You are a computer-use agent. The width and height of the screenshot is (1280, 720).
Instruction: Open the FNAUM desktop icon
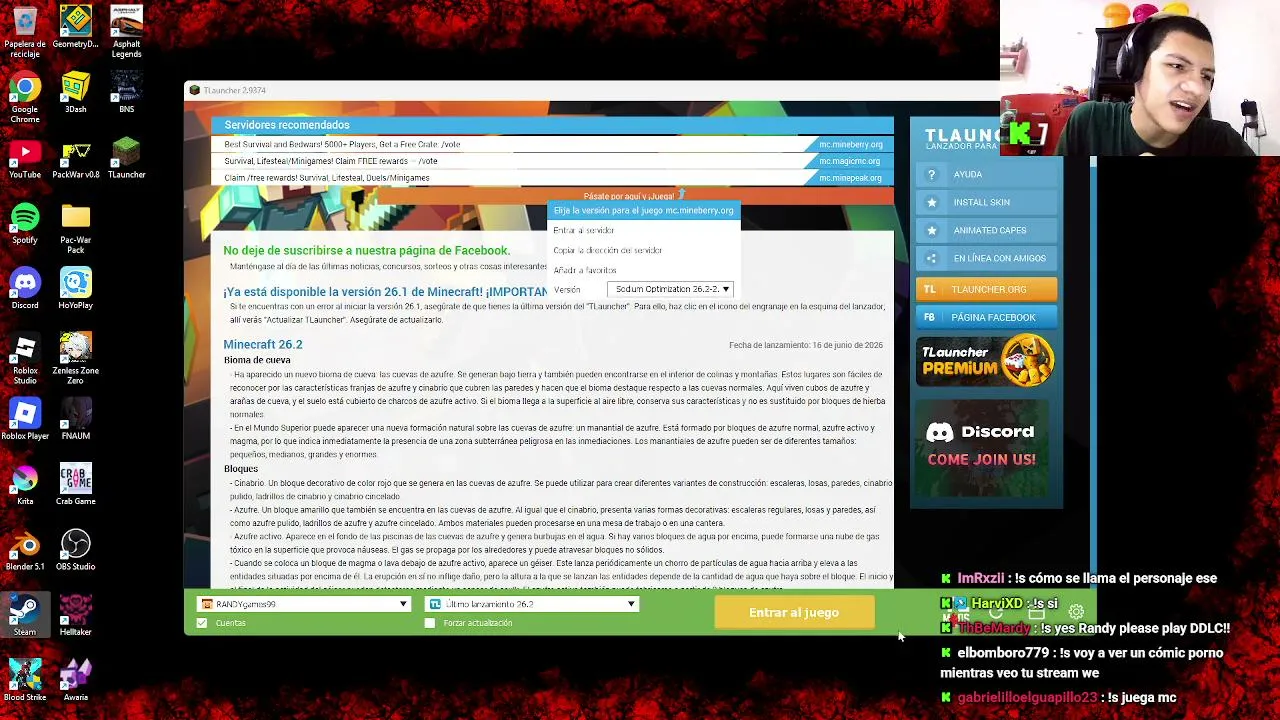[x=76, y=420]
